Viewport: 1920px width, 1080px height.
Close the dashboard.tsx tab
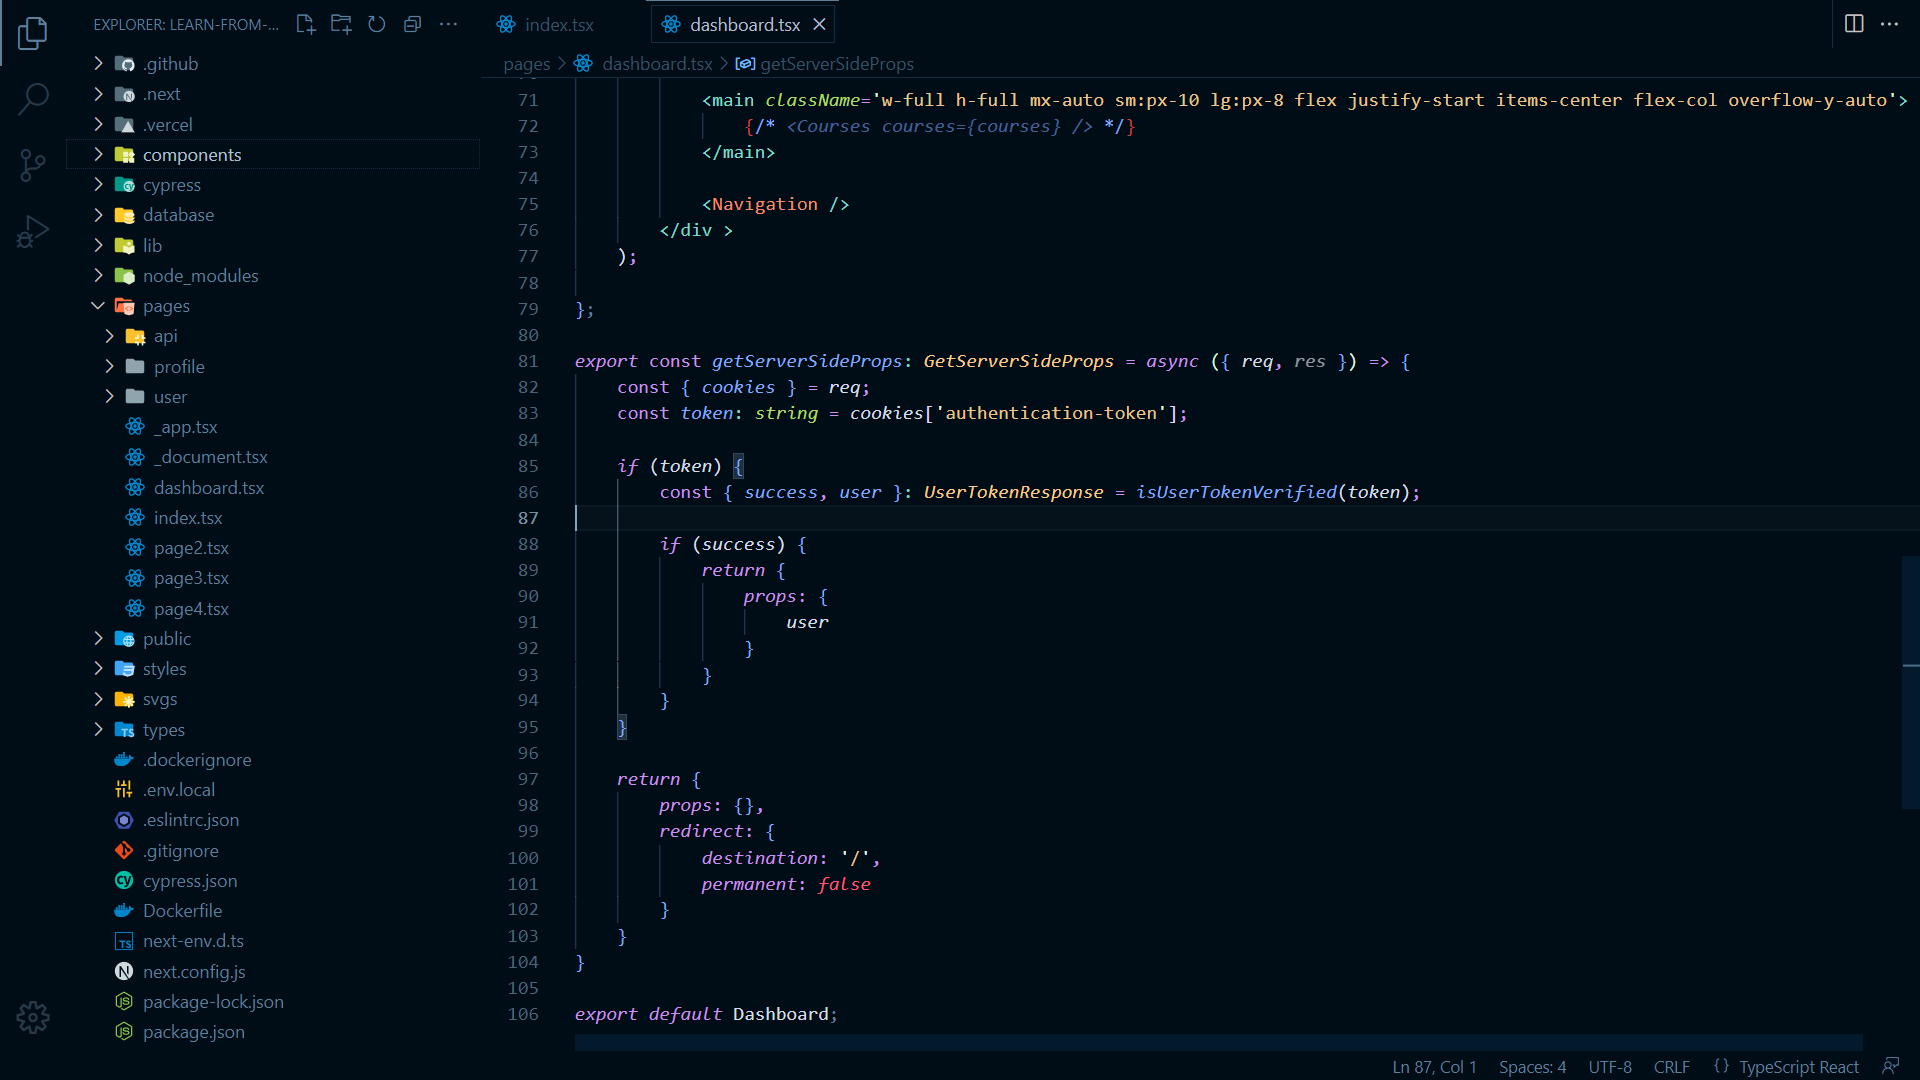click(819, 24)
